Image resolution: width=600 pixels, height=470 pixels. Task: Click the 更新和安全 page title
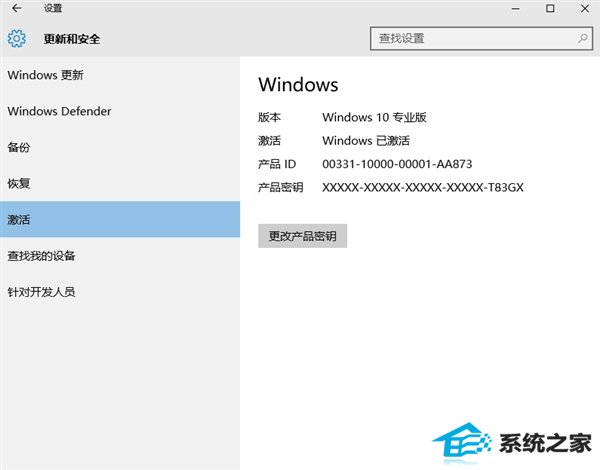click(72, 39)
